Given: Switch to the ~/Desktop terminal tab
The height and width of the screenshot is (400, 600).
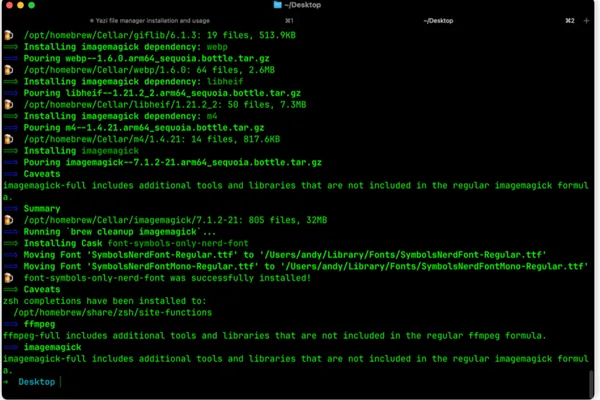Looking at the screenshot, I should 438,21.
